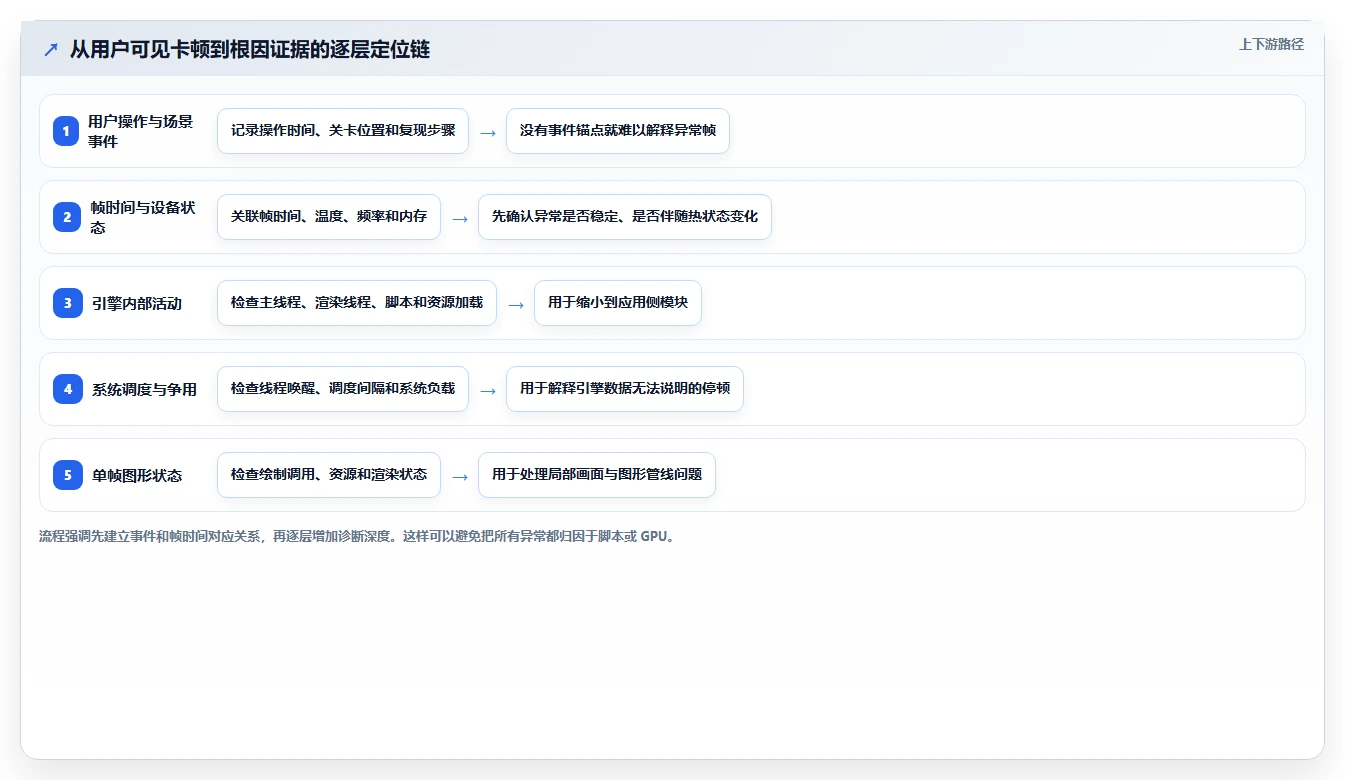1345x780 pixels.
Task: Open the 没有事件锚点就难以解释异常帧 box
Action: (x=618, y=131)
